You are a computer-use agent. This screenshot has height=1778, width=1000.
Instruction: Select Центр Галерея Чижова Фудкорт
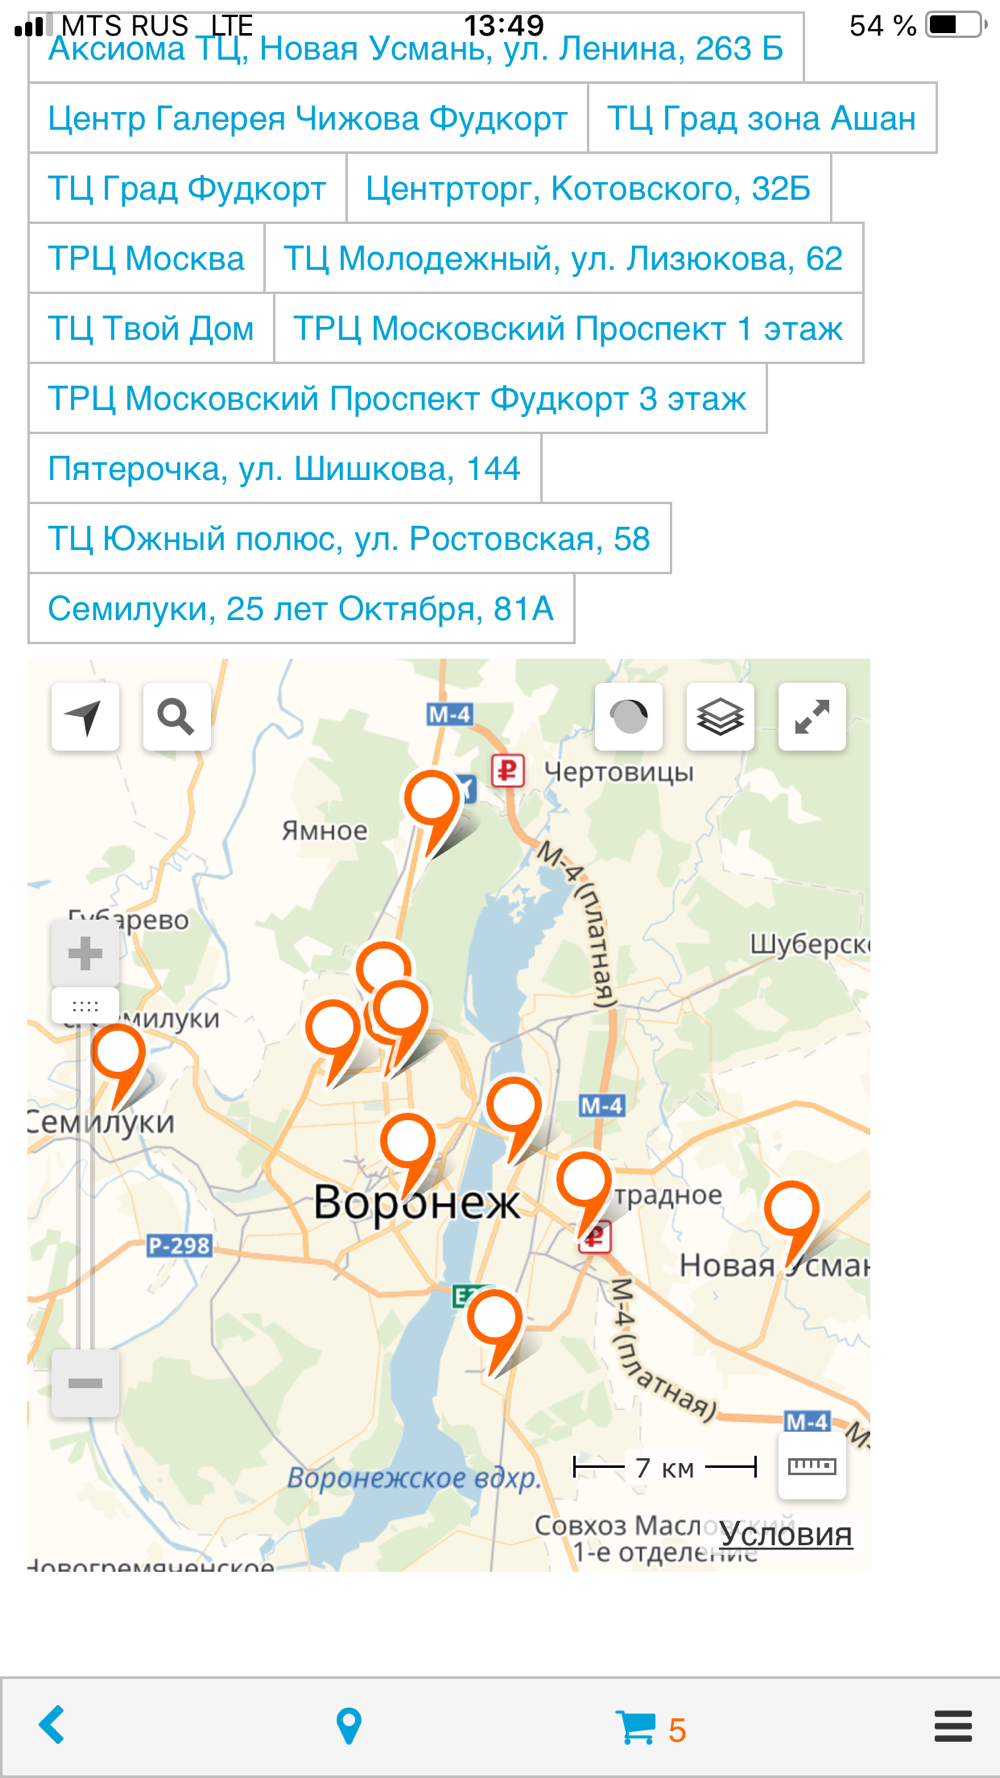(x=308, y=118)
